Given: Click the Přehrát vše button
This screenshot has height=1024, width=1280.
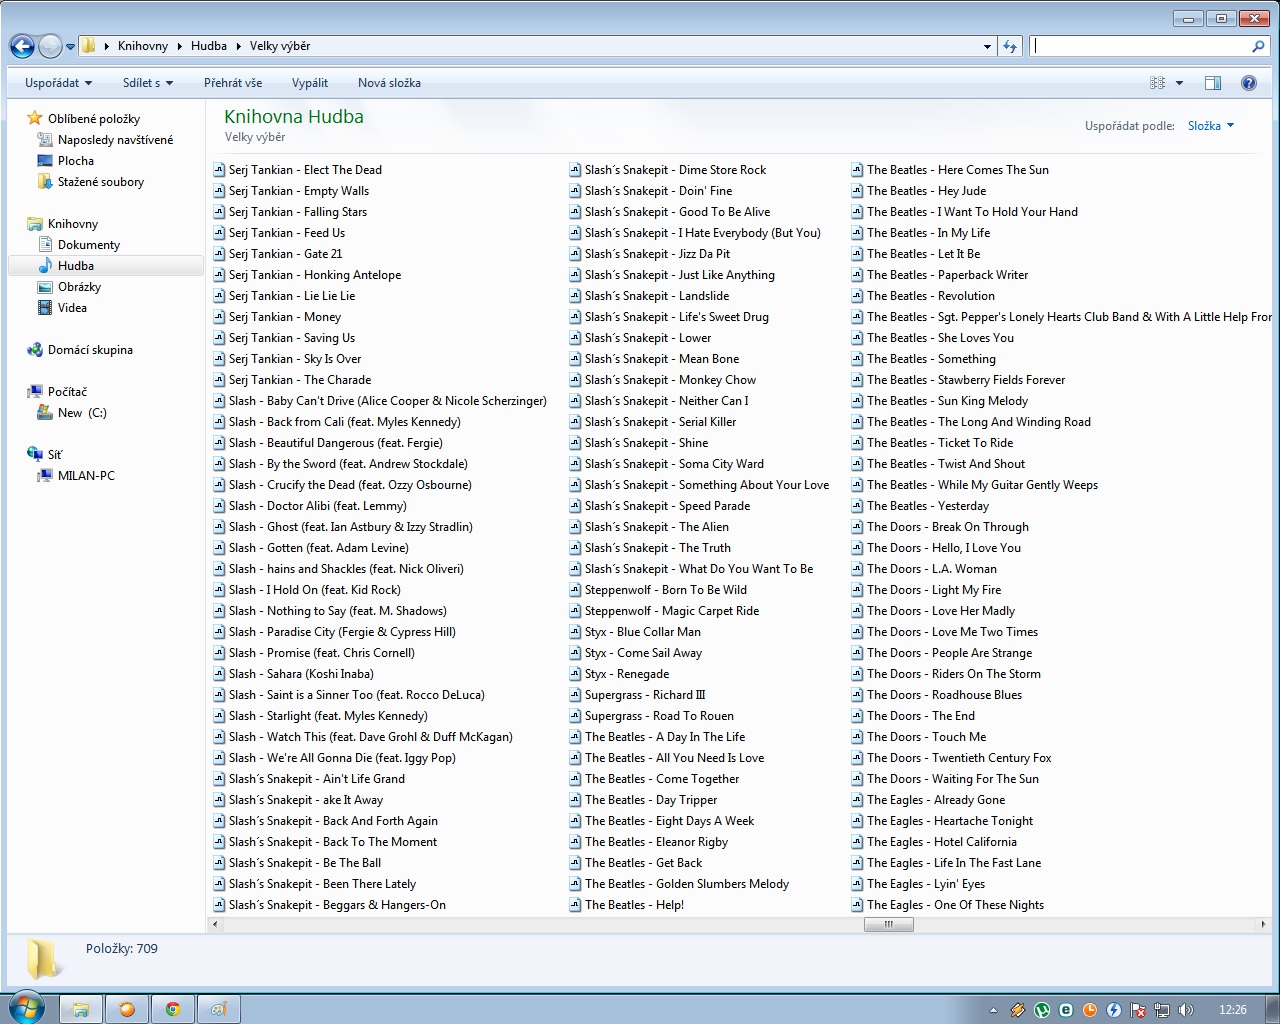Looking at the screenshot, I should (x=233, y=83).
